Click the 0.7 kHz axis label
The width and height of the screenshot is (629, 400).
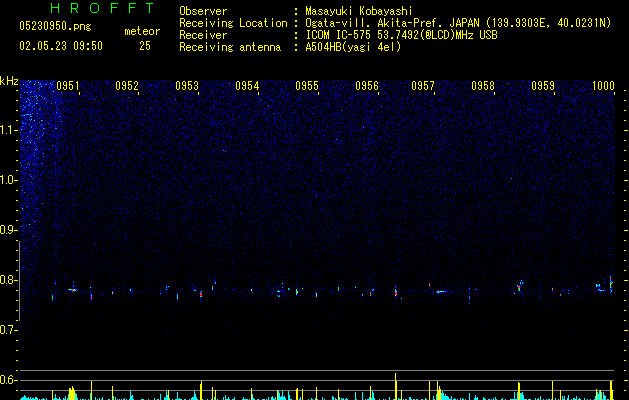click(8, 330)
